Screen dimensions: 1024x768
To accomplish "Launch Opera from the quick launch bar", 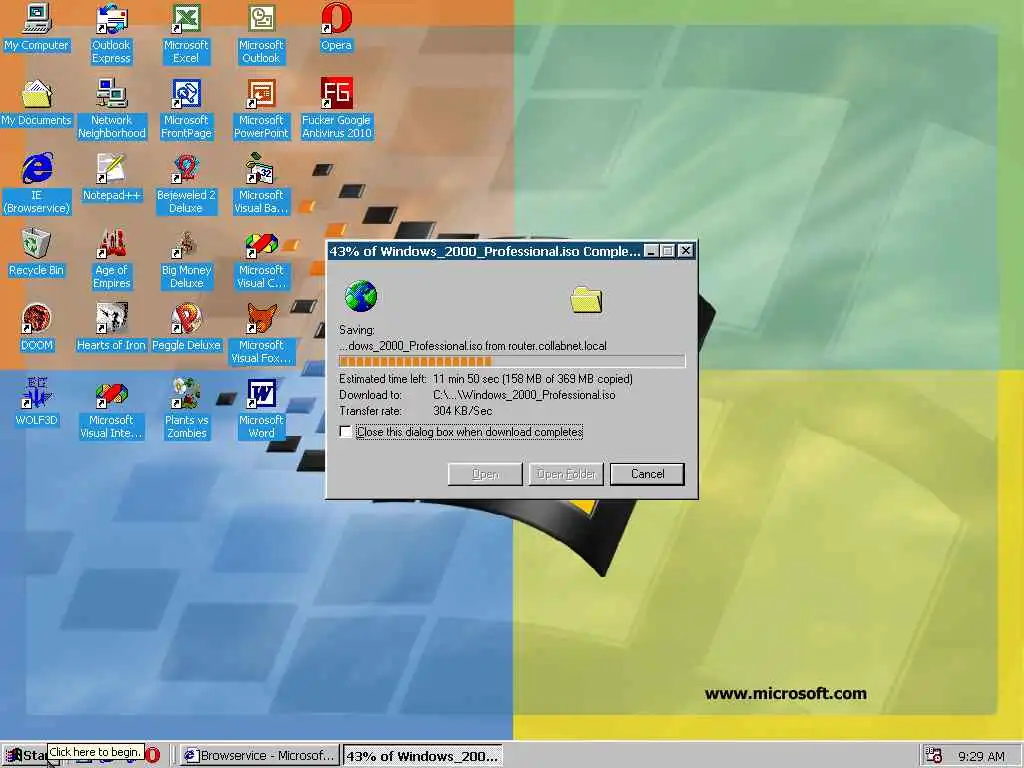I will 153,756.
